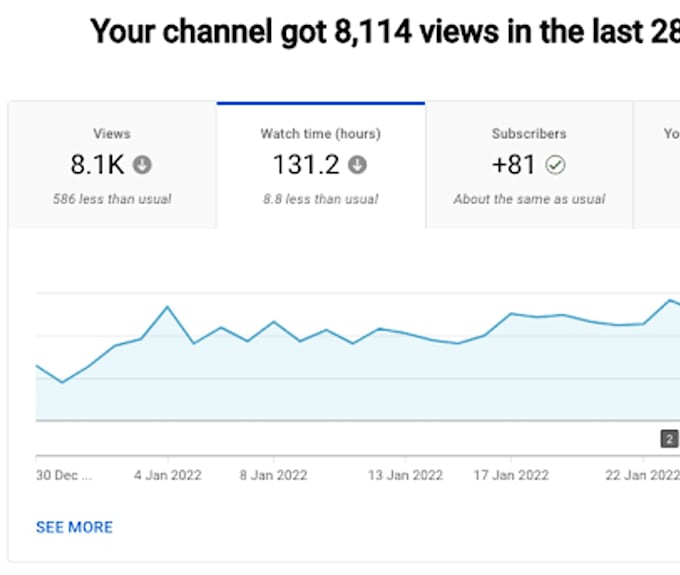Click the down-arrow icon beside 131.2 hours

pos(357,165)
